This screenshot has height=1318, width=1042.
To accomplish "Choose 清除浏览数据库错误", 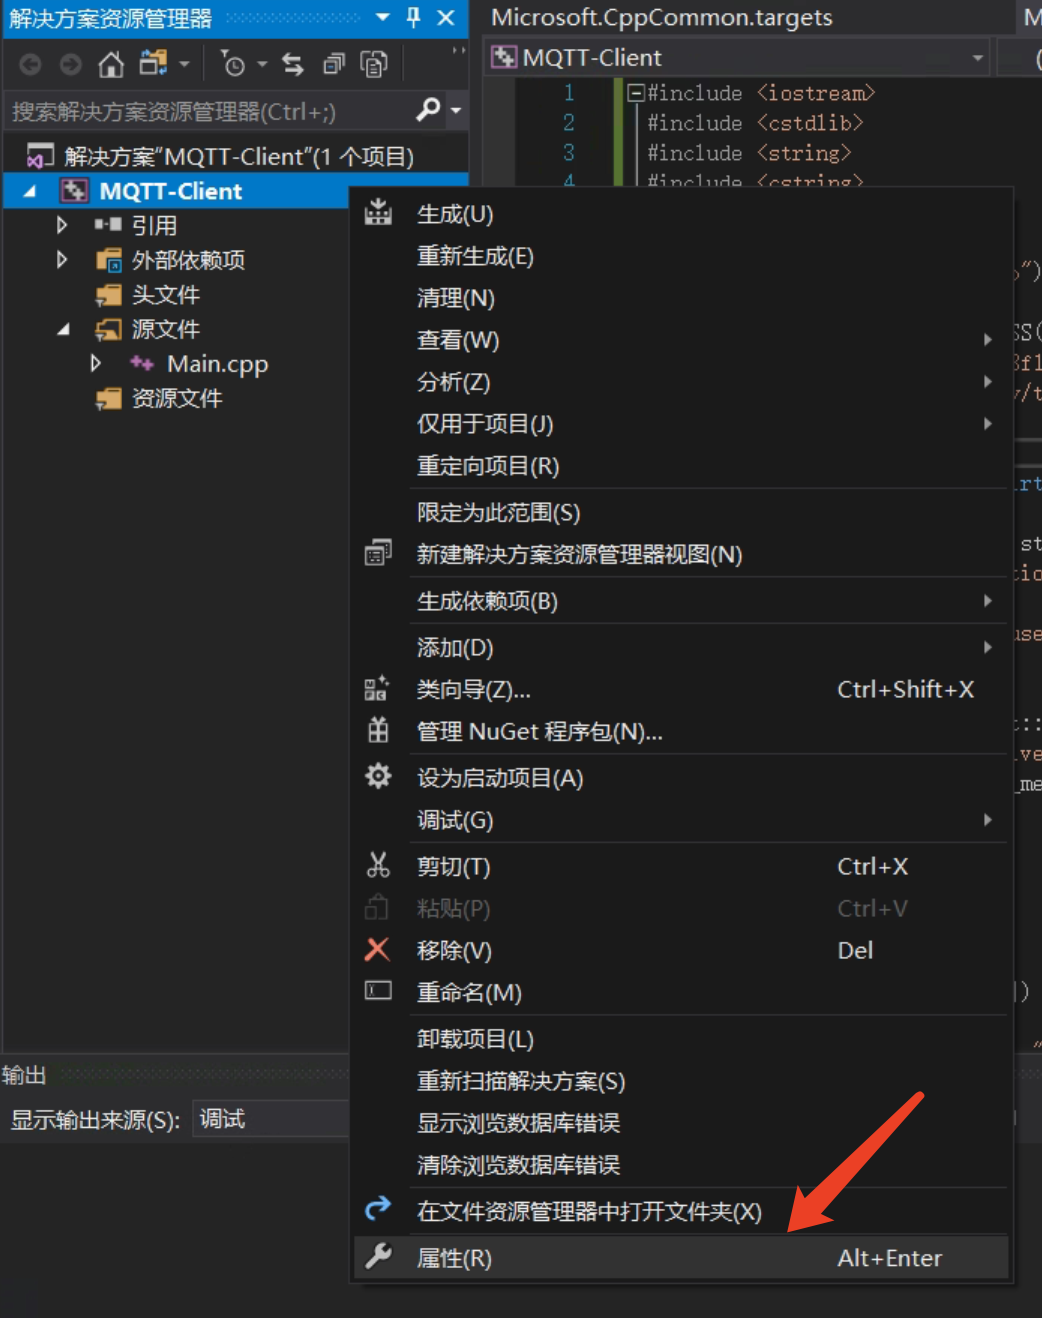I will [681, 1165].
